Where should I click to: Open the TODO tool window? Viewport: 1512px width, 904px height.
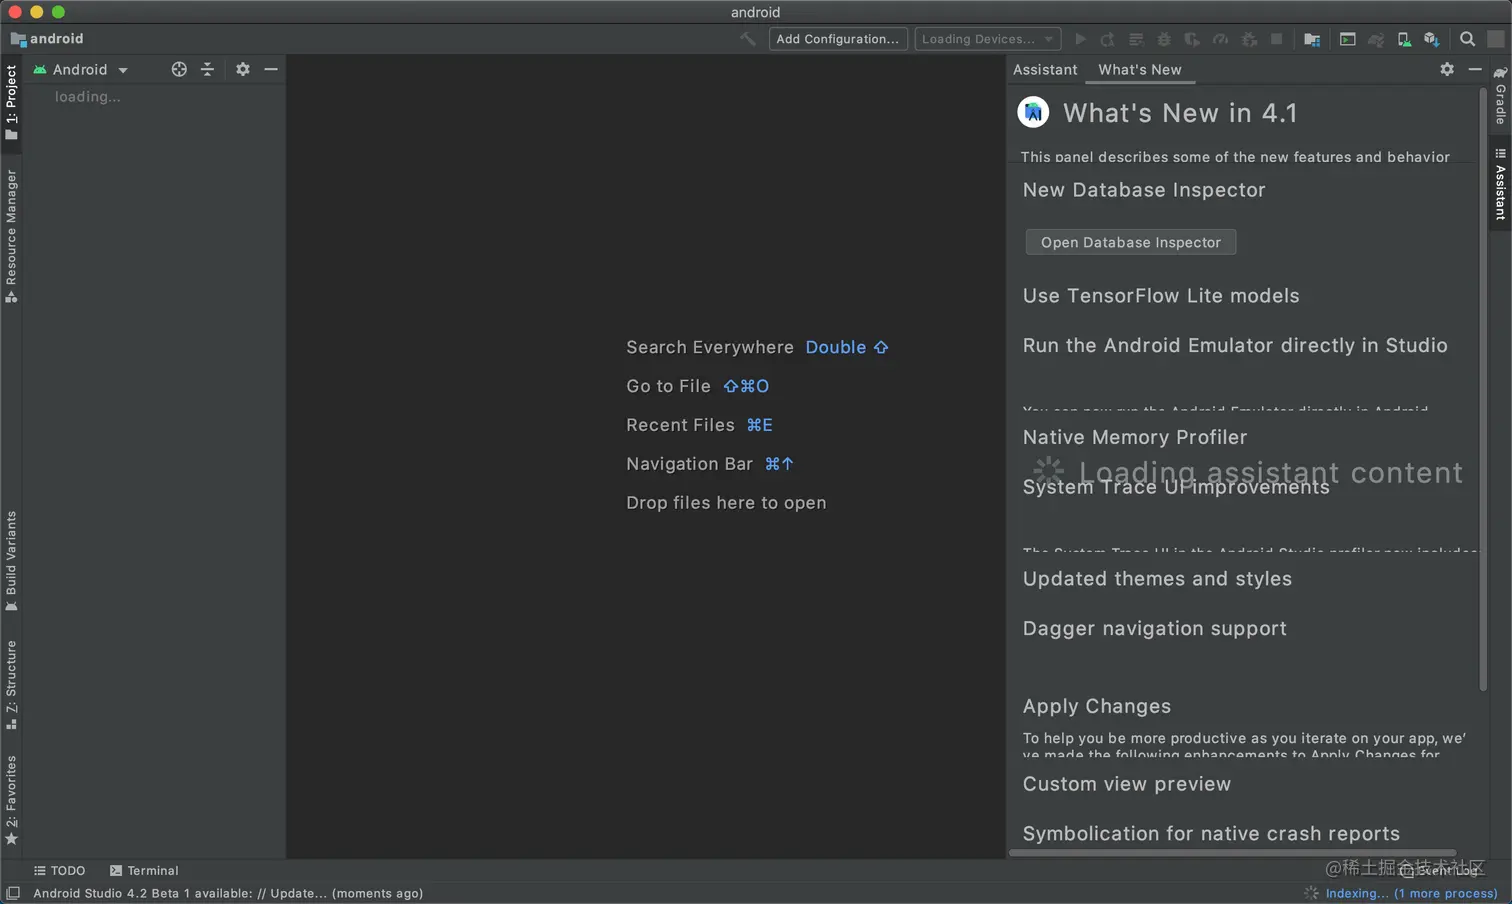tap(59, 871)
